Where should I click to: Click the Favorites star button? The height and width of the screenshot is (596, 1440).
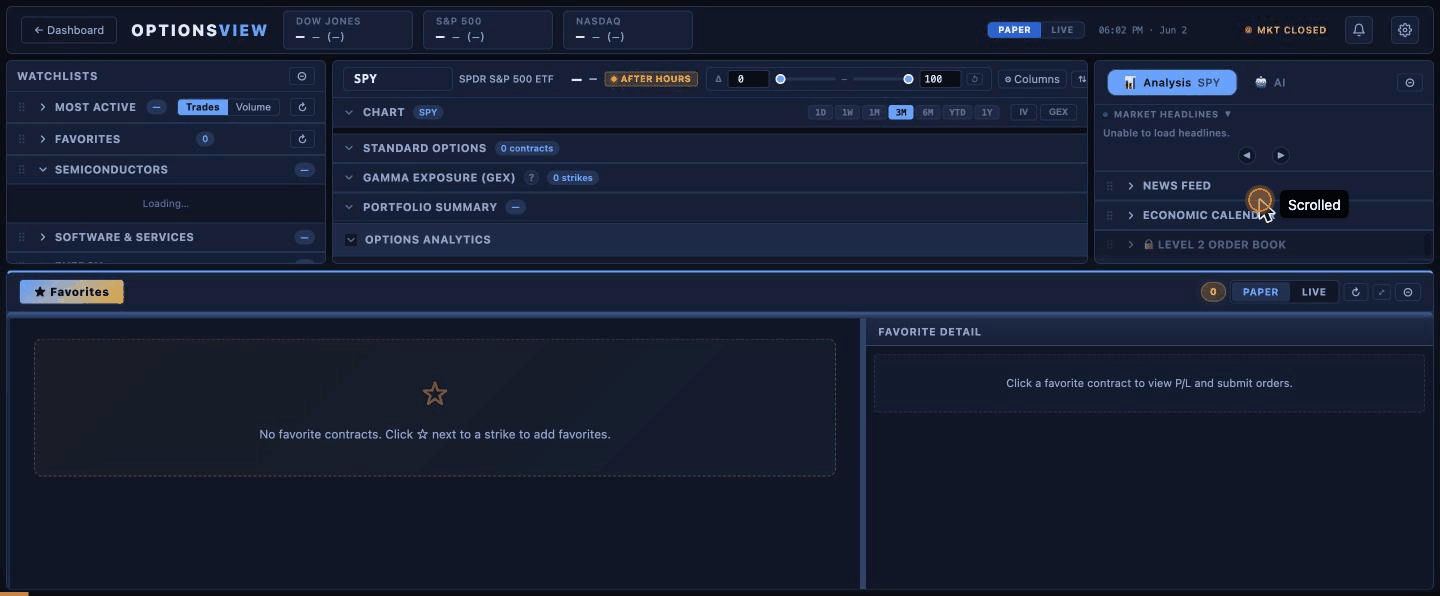72,292
